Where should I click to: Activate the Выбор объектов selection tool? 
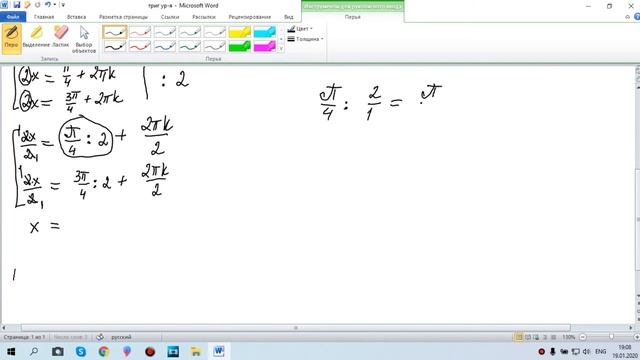coord(84,40)
